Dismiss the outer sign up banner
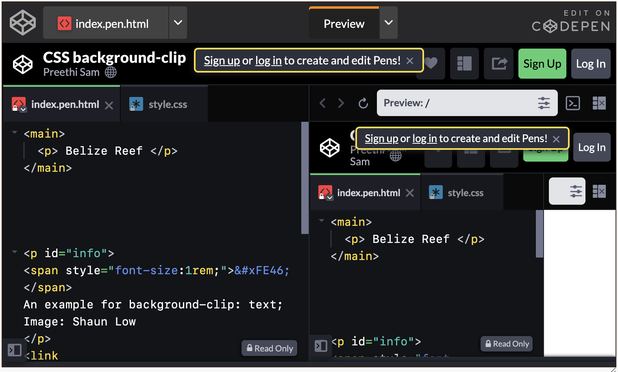The image size is (618, 372). (410, 61)
